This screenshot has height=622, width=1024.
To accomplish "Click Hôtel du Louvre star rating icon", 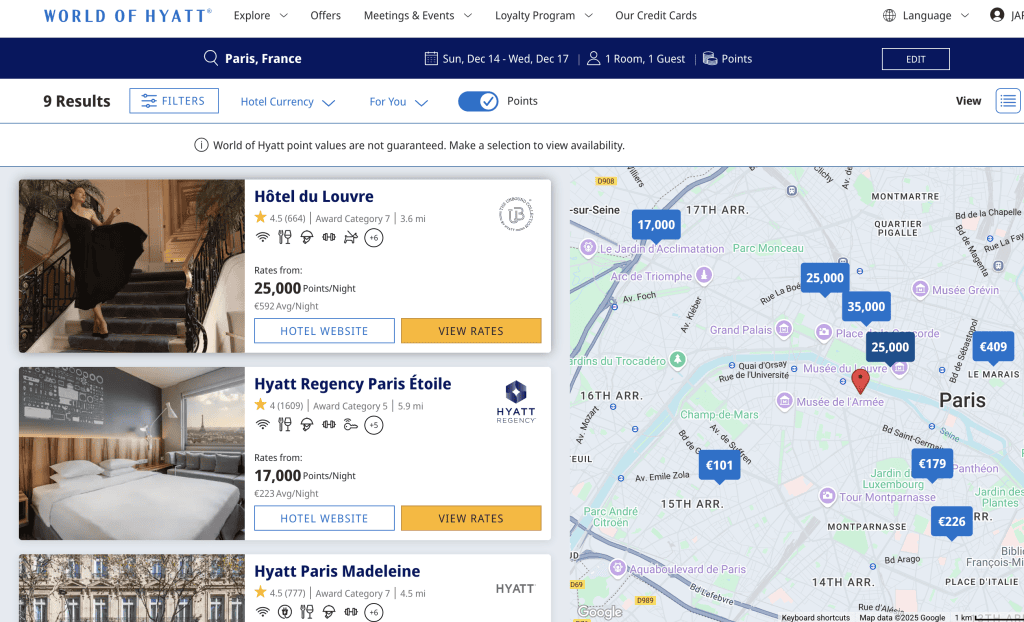I will coord(261,218).
